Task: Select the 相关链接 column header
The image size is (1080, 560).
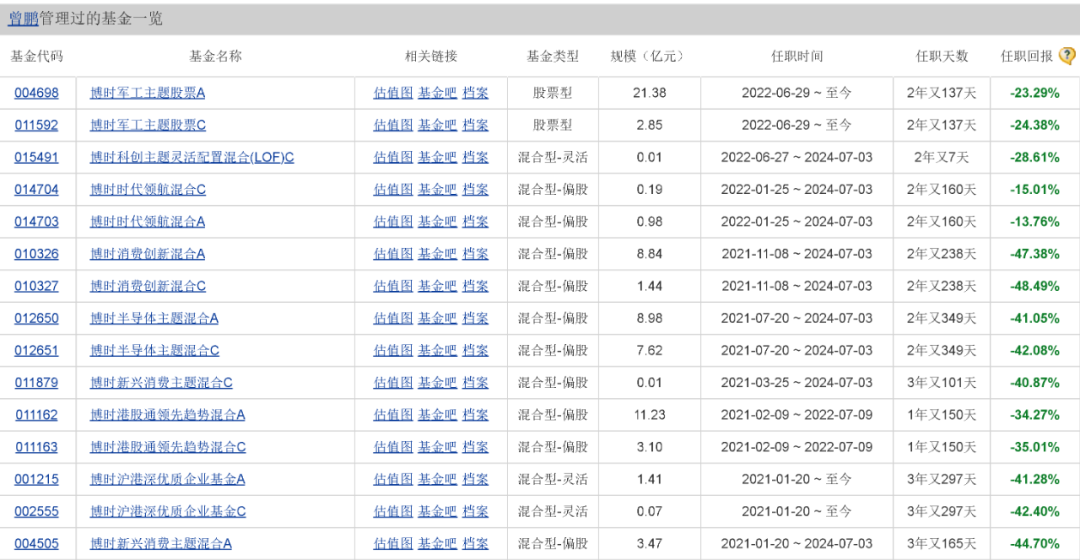Action: click(x=431, y=56)
